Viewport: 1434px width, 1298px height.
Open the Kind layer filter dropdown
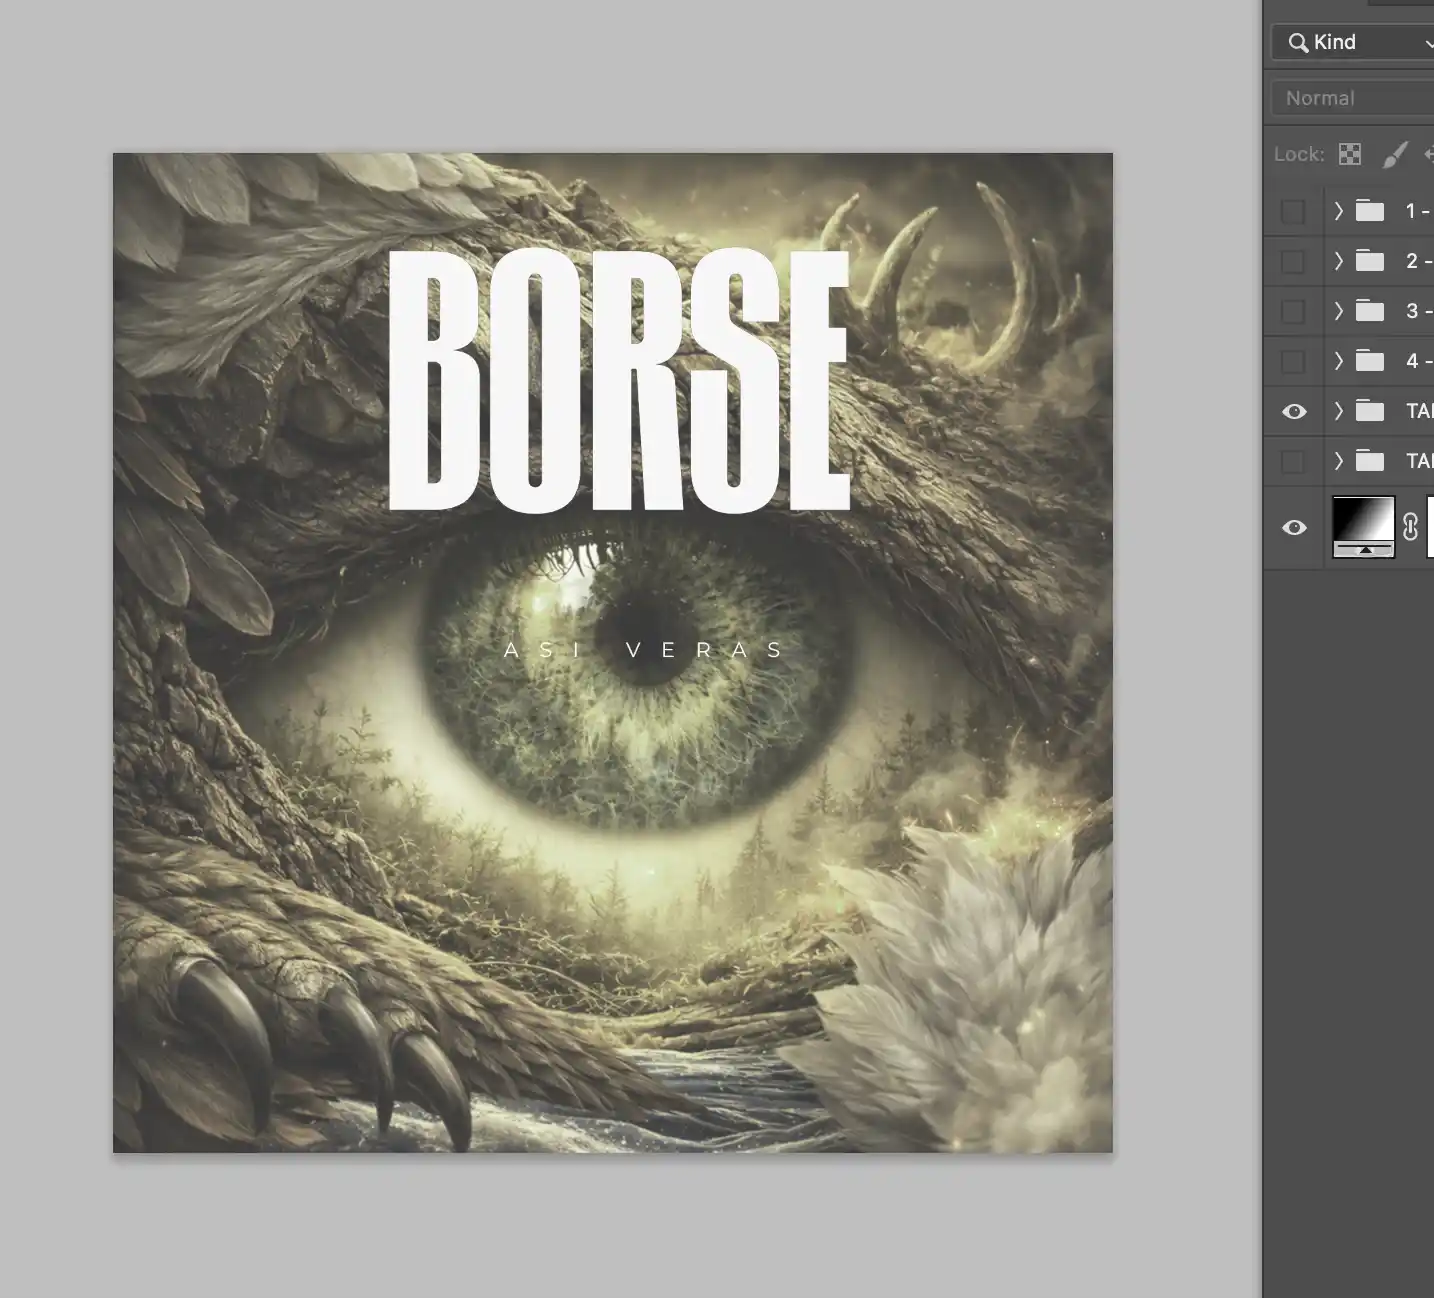click(1360, 42)
